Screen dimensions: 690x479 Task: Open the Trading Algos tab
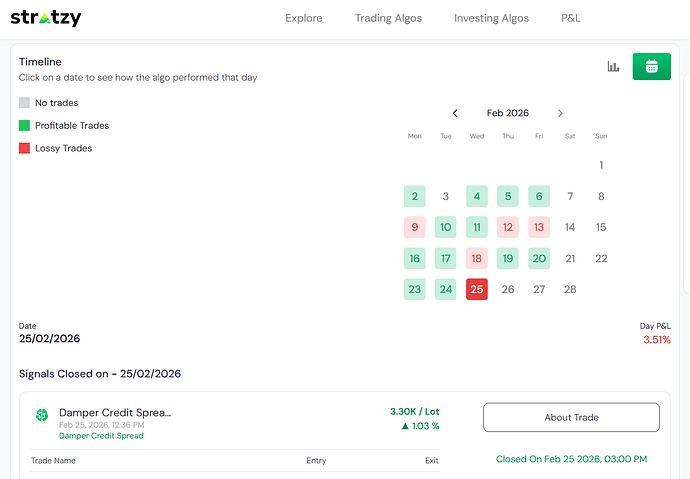(x=388, y=18)
